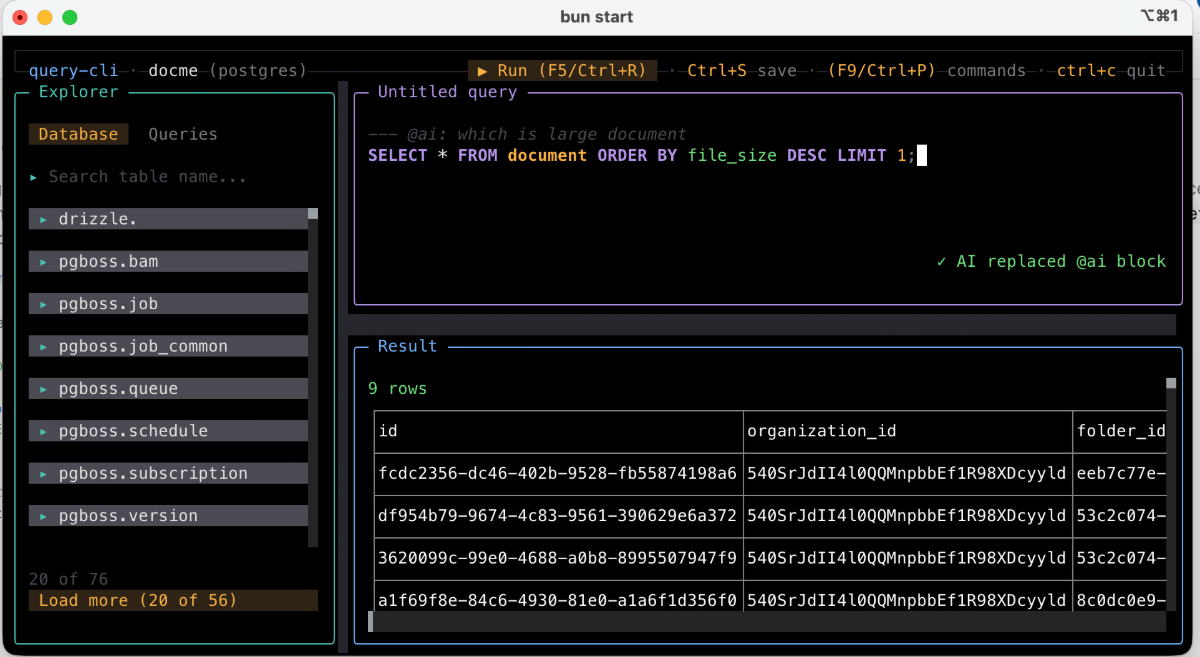Expand the pgboss.job_common arrow
Screen dimensions: 1200x657
coord(44,347)
